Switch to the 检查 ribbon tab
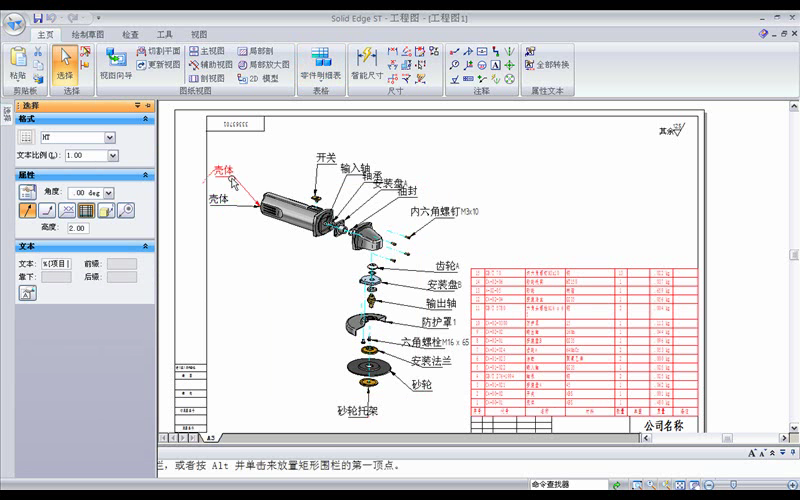This screenshot has width=800, height=500. pyautogui.click(x=130, y=35)
